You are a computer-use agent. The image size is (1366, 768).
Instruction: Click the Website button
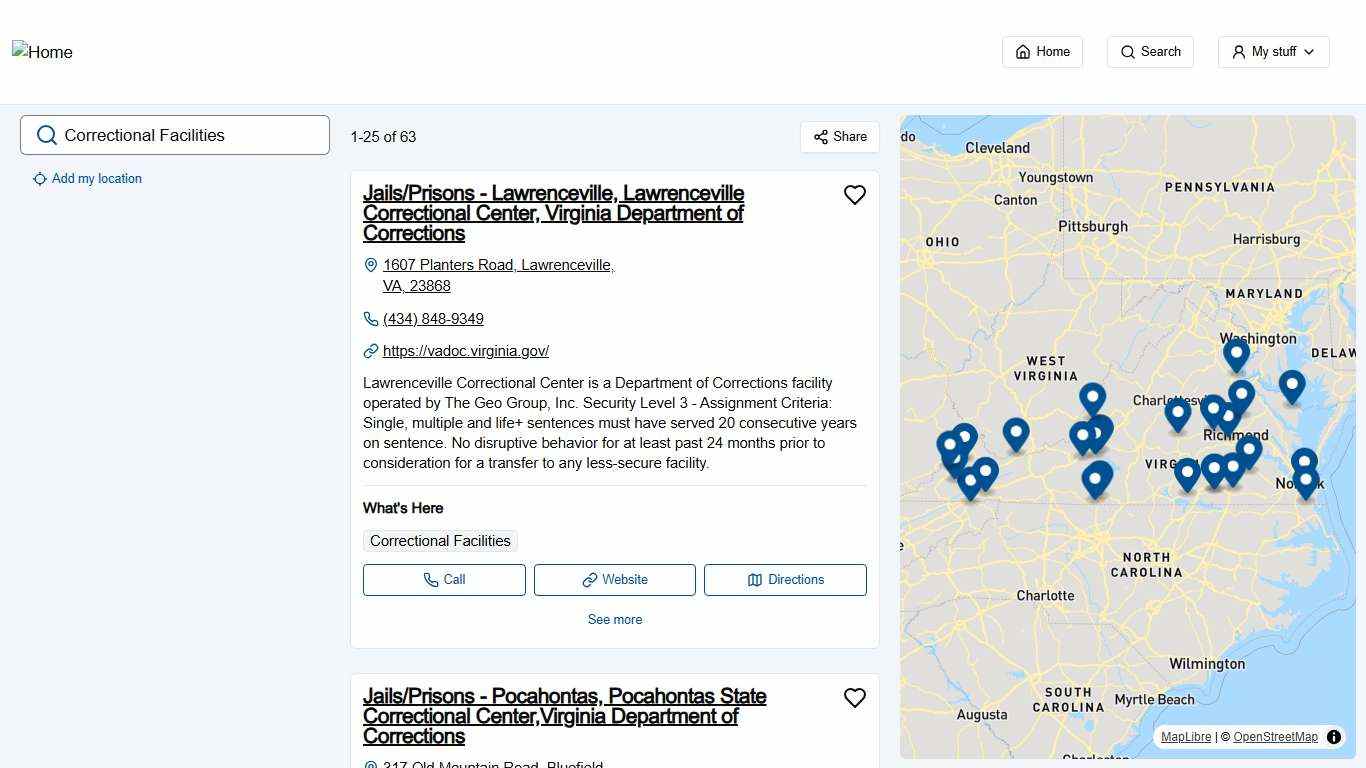[614, 580]
